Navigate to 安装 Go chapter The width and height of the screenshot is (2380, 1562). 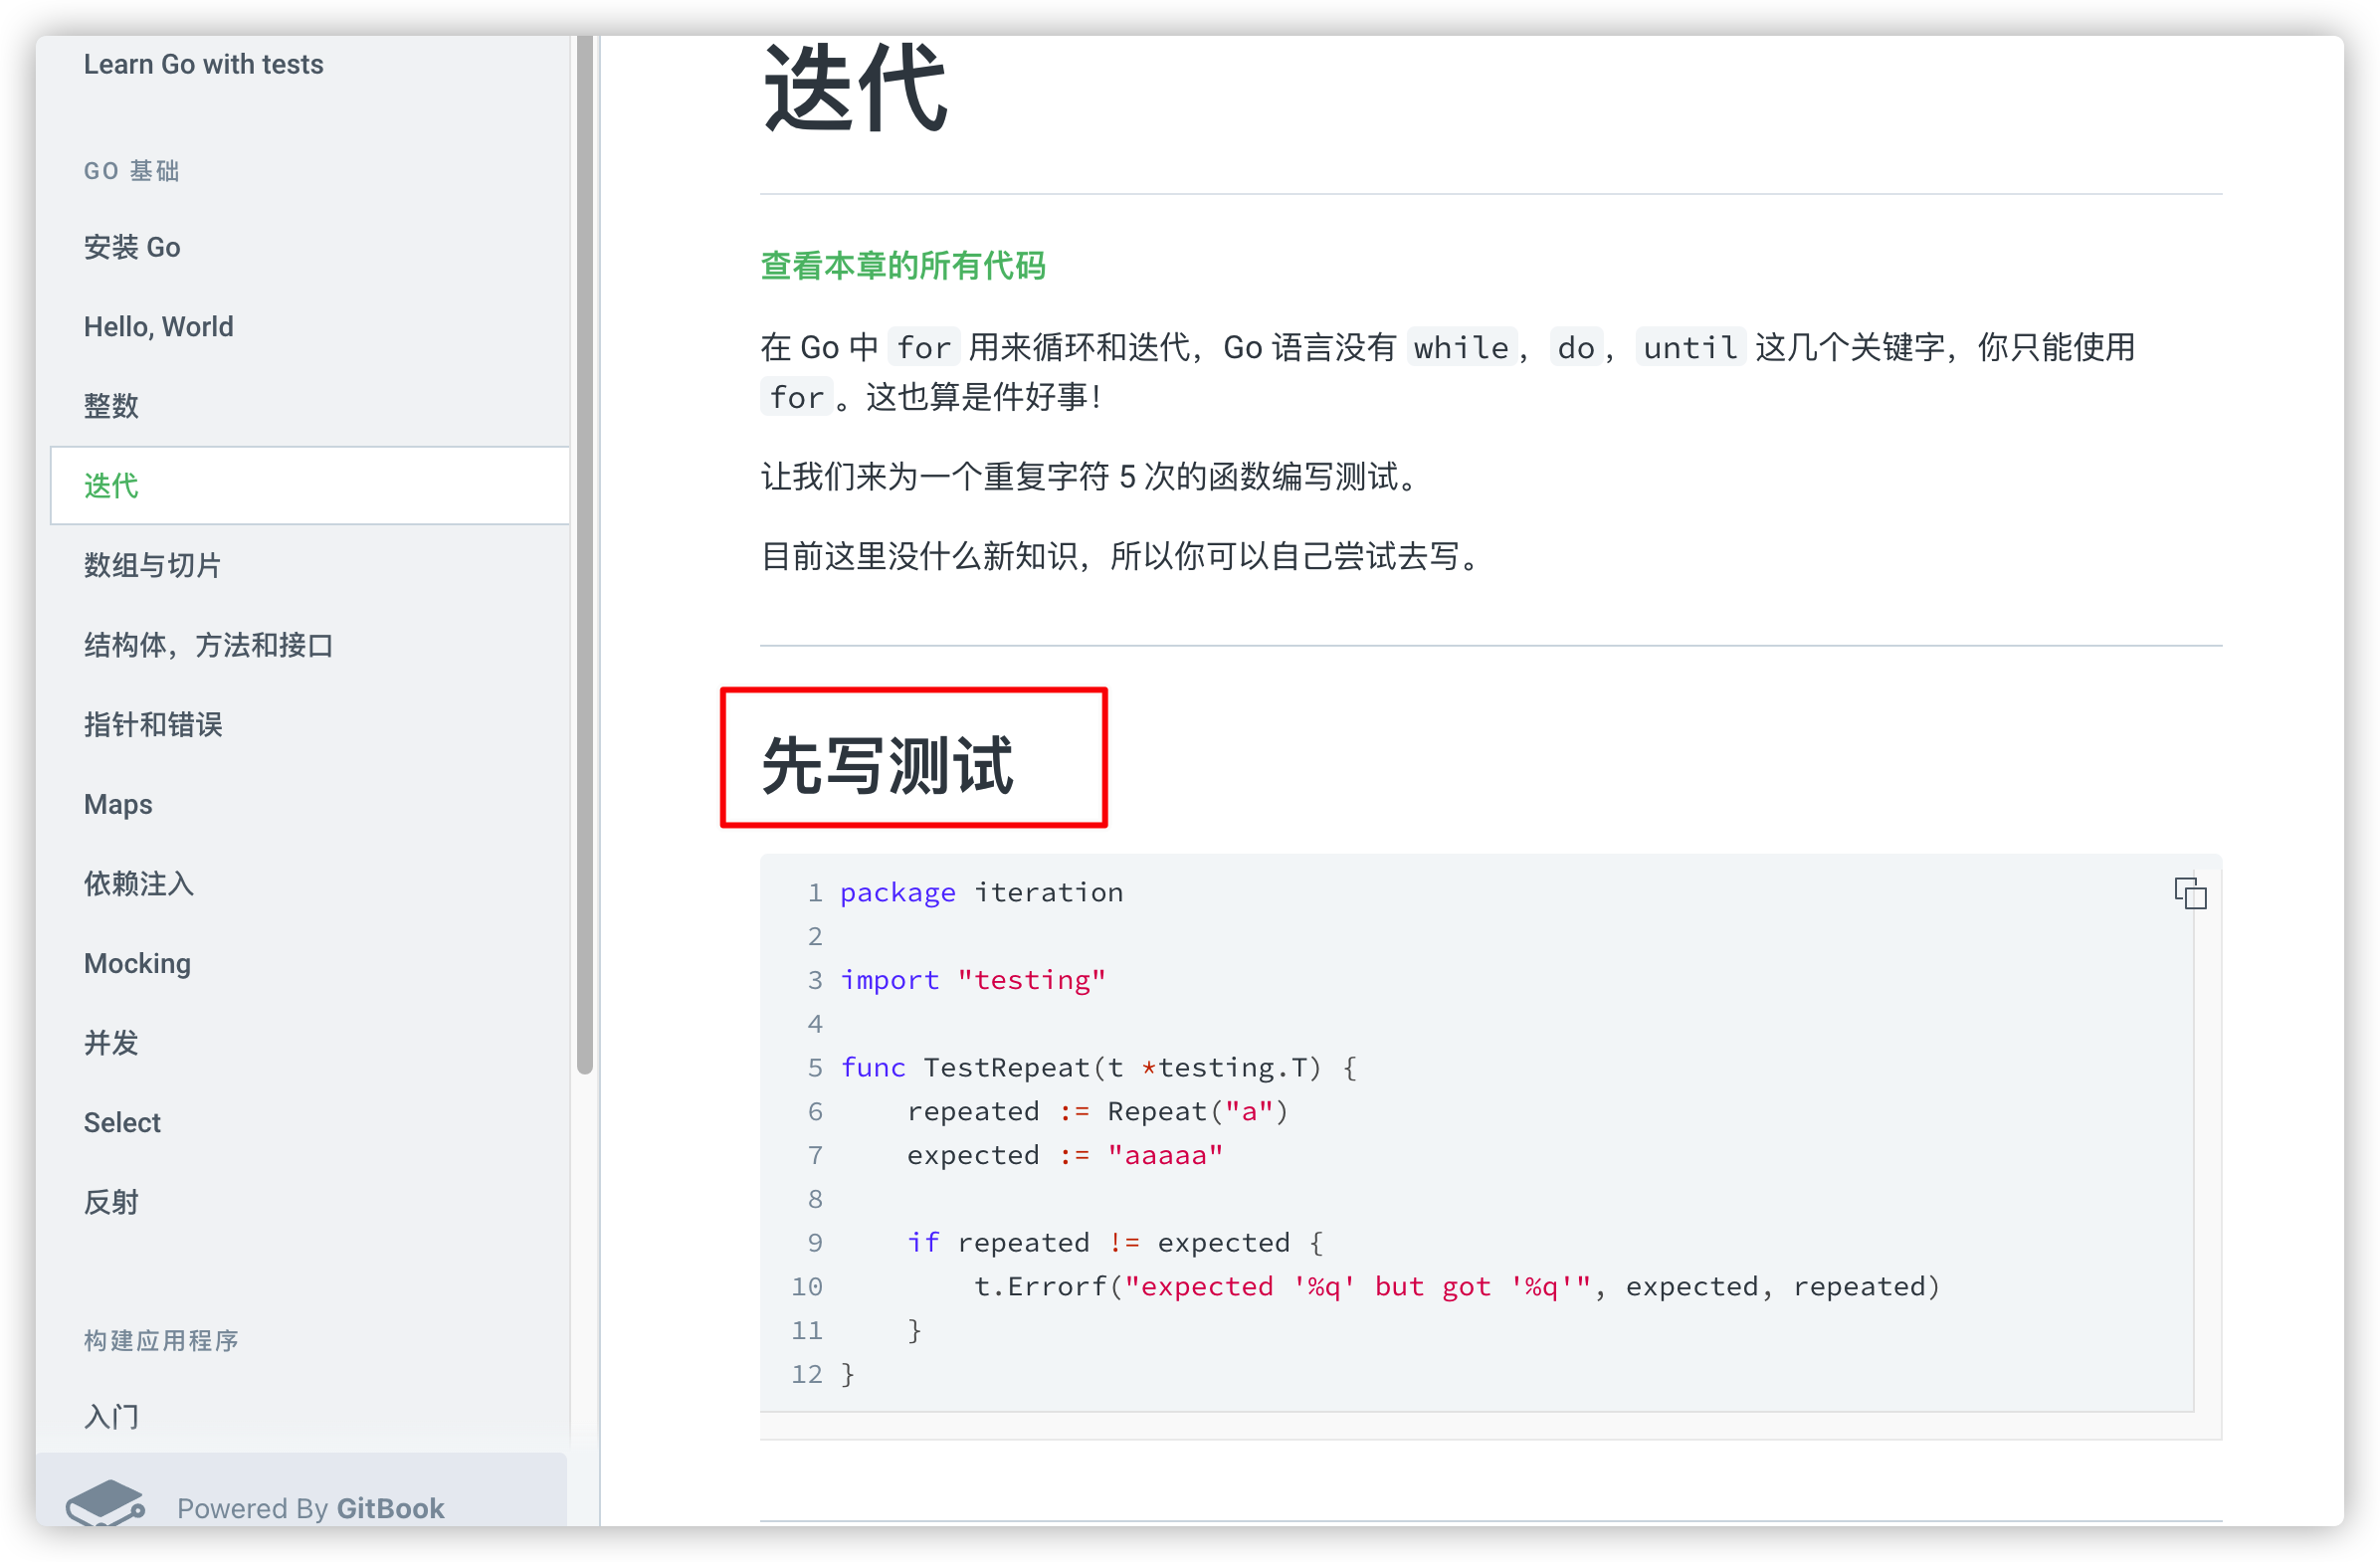132,247
